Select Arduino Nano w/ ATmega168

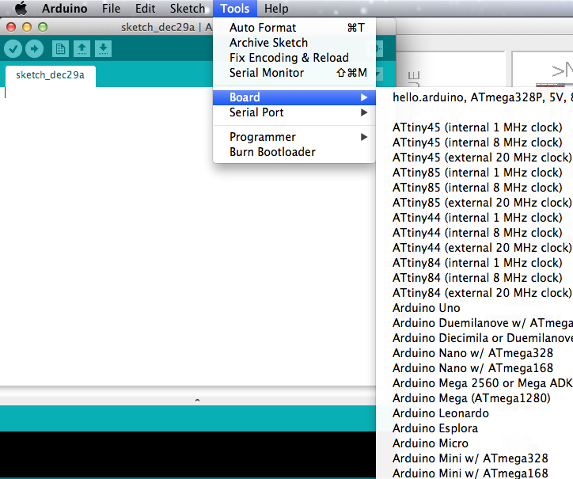tap(473, 368)
